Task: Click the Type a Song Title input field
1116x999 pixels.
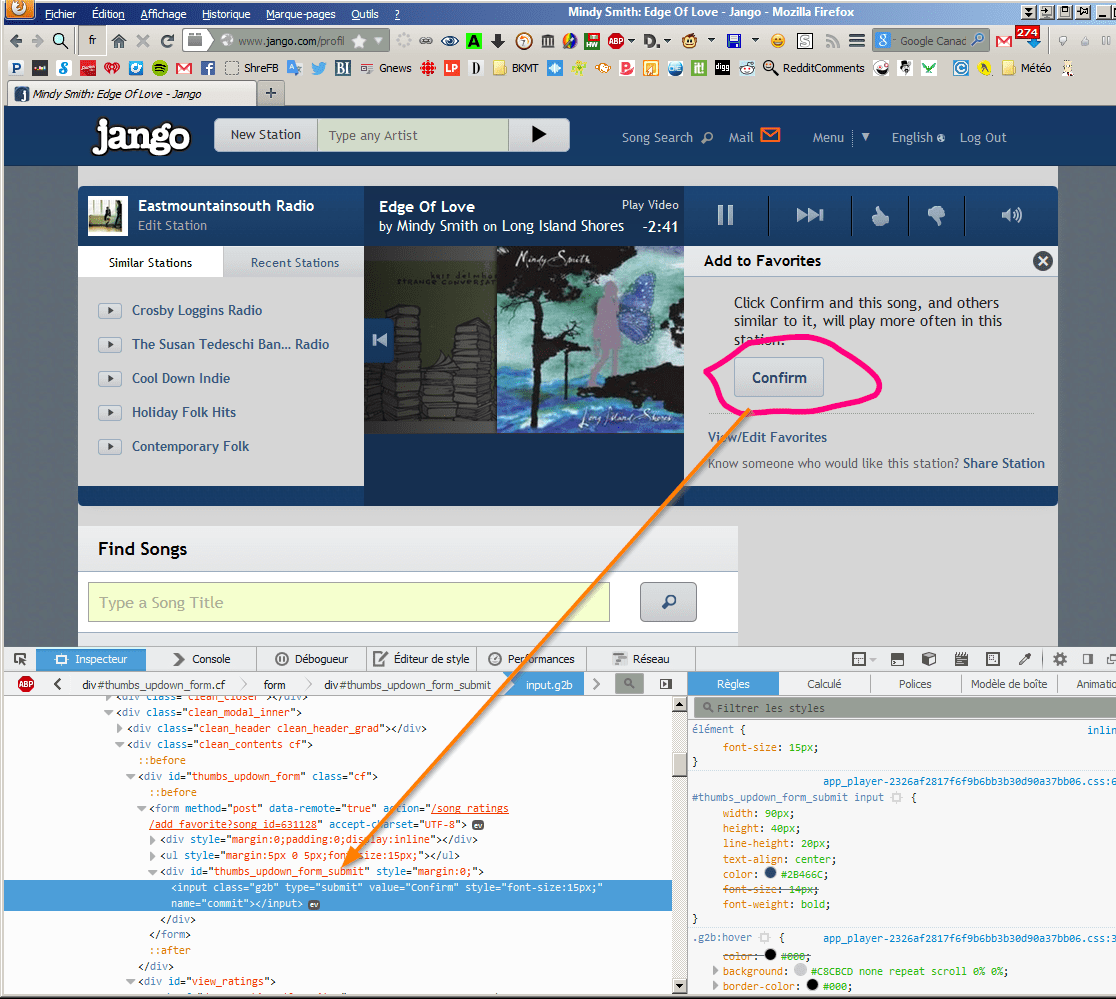Action: (x=348, y=601)
